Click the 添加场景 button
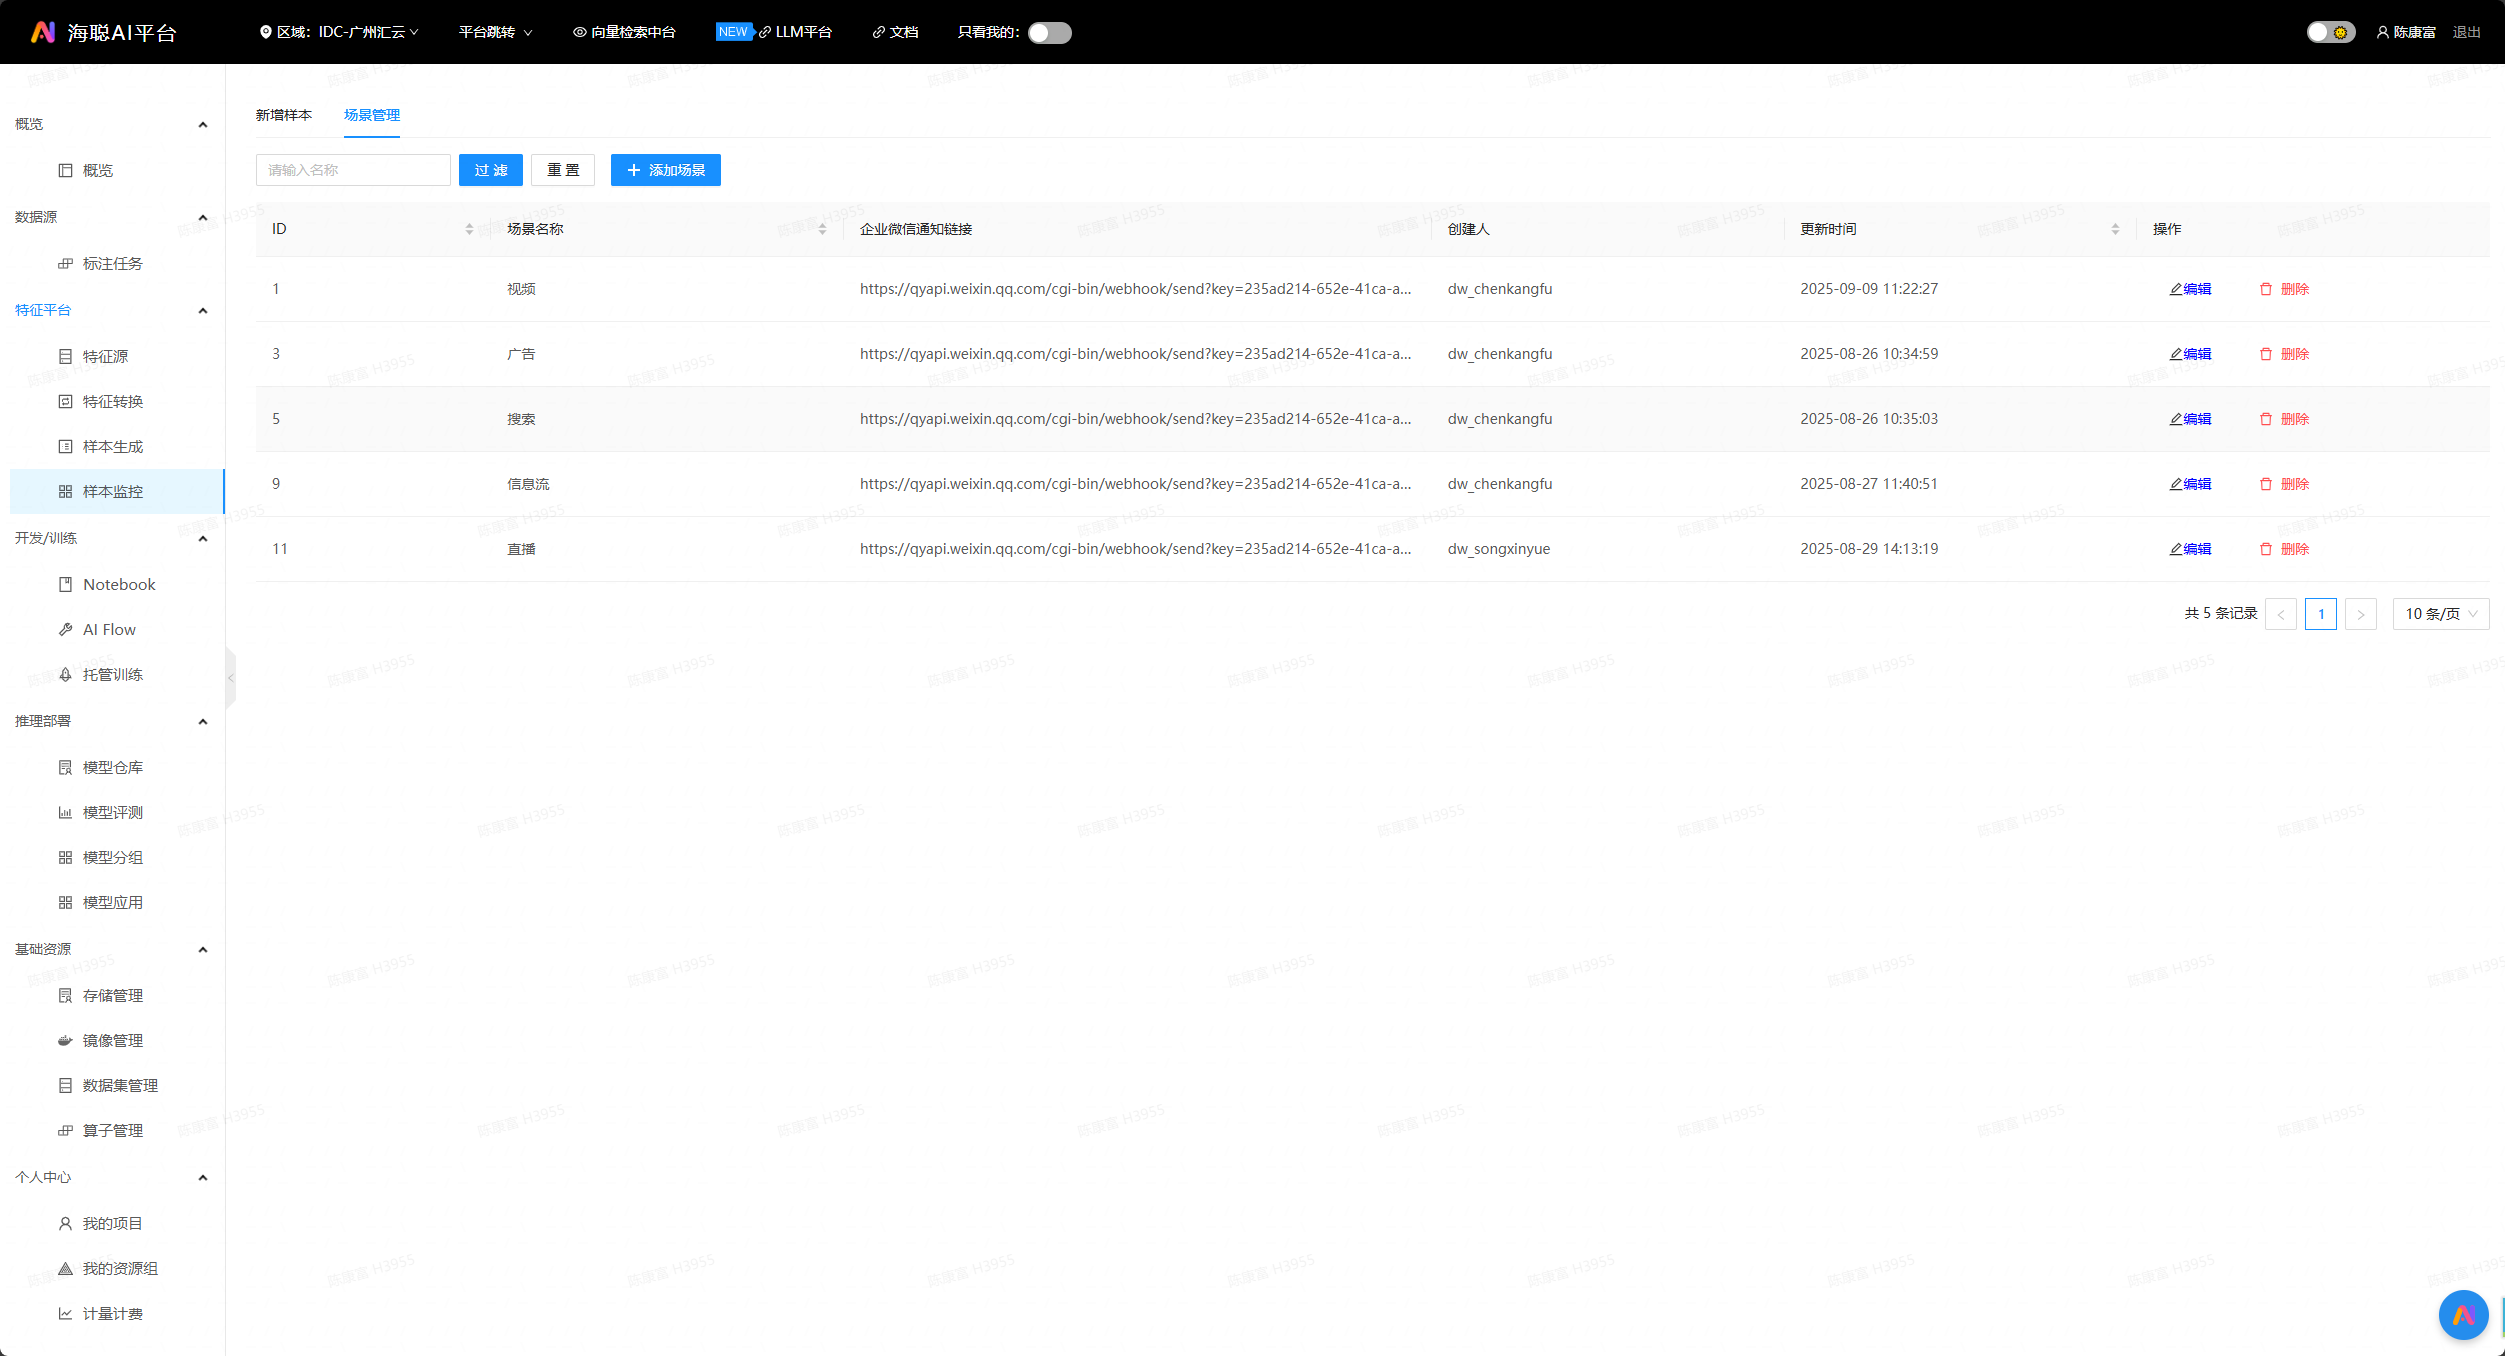The image size is (2505, 1356). [666, 170]
